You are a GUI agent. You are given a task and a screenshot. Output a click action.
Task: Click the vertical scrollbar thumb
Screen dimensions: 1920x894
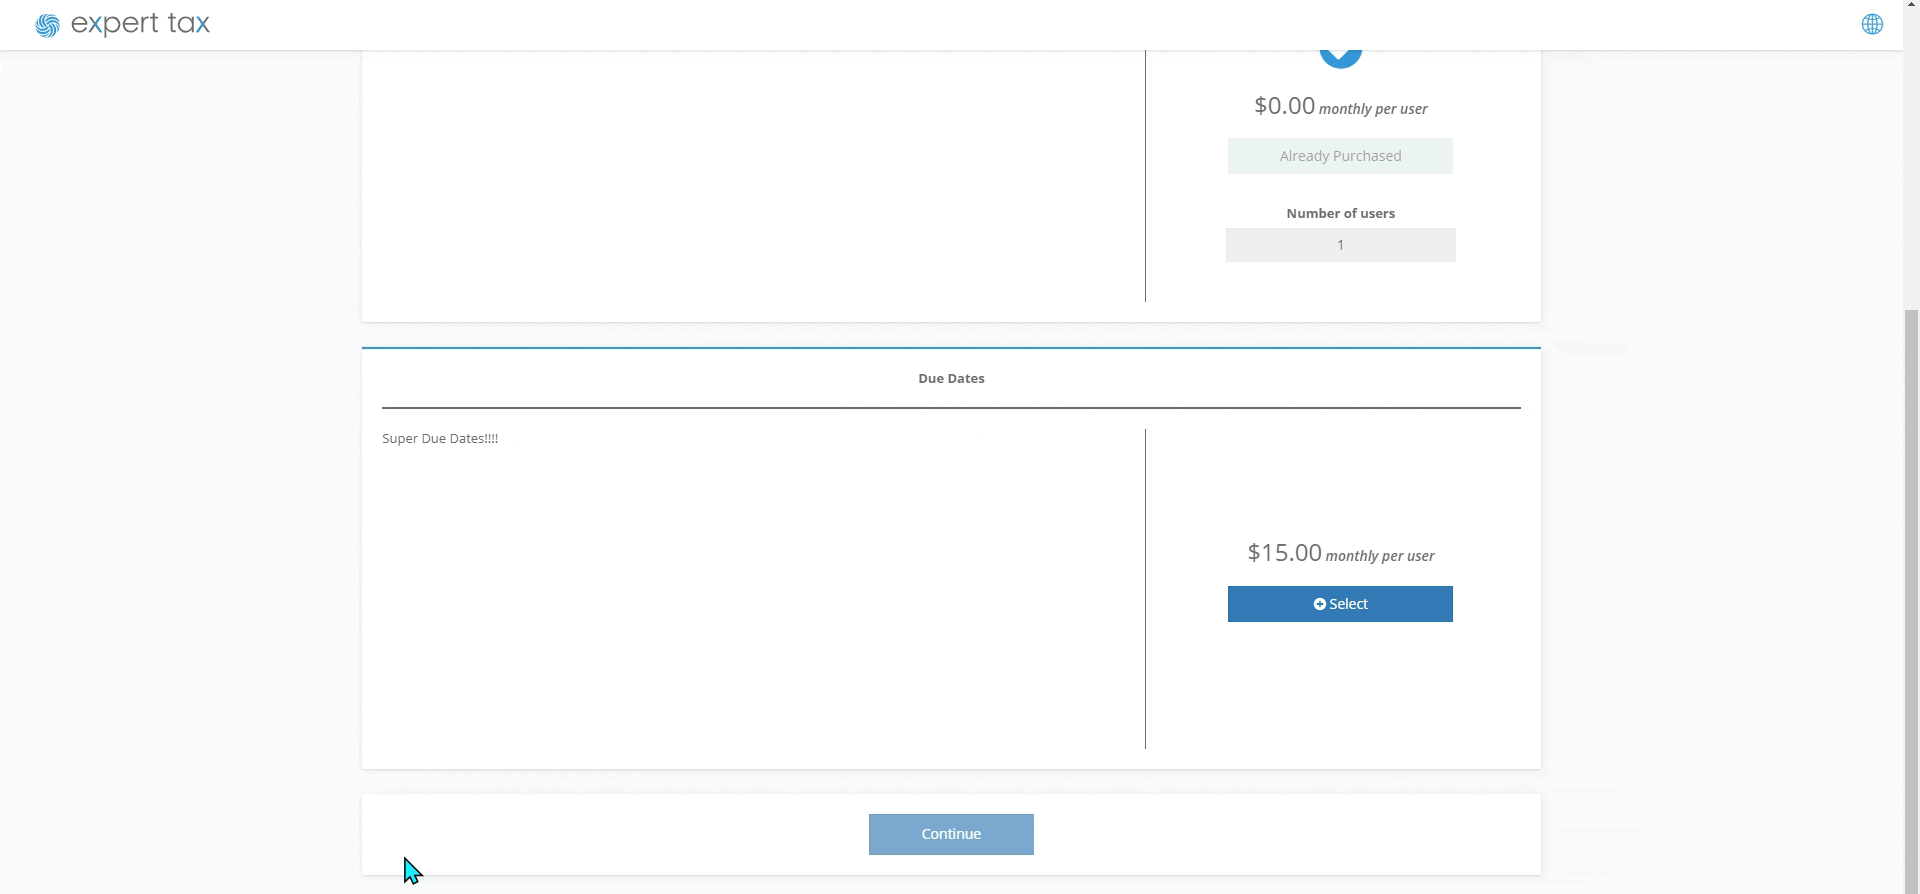click(1911, 600)
